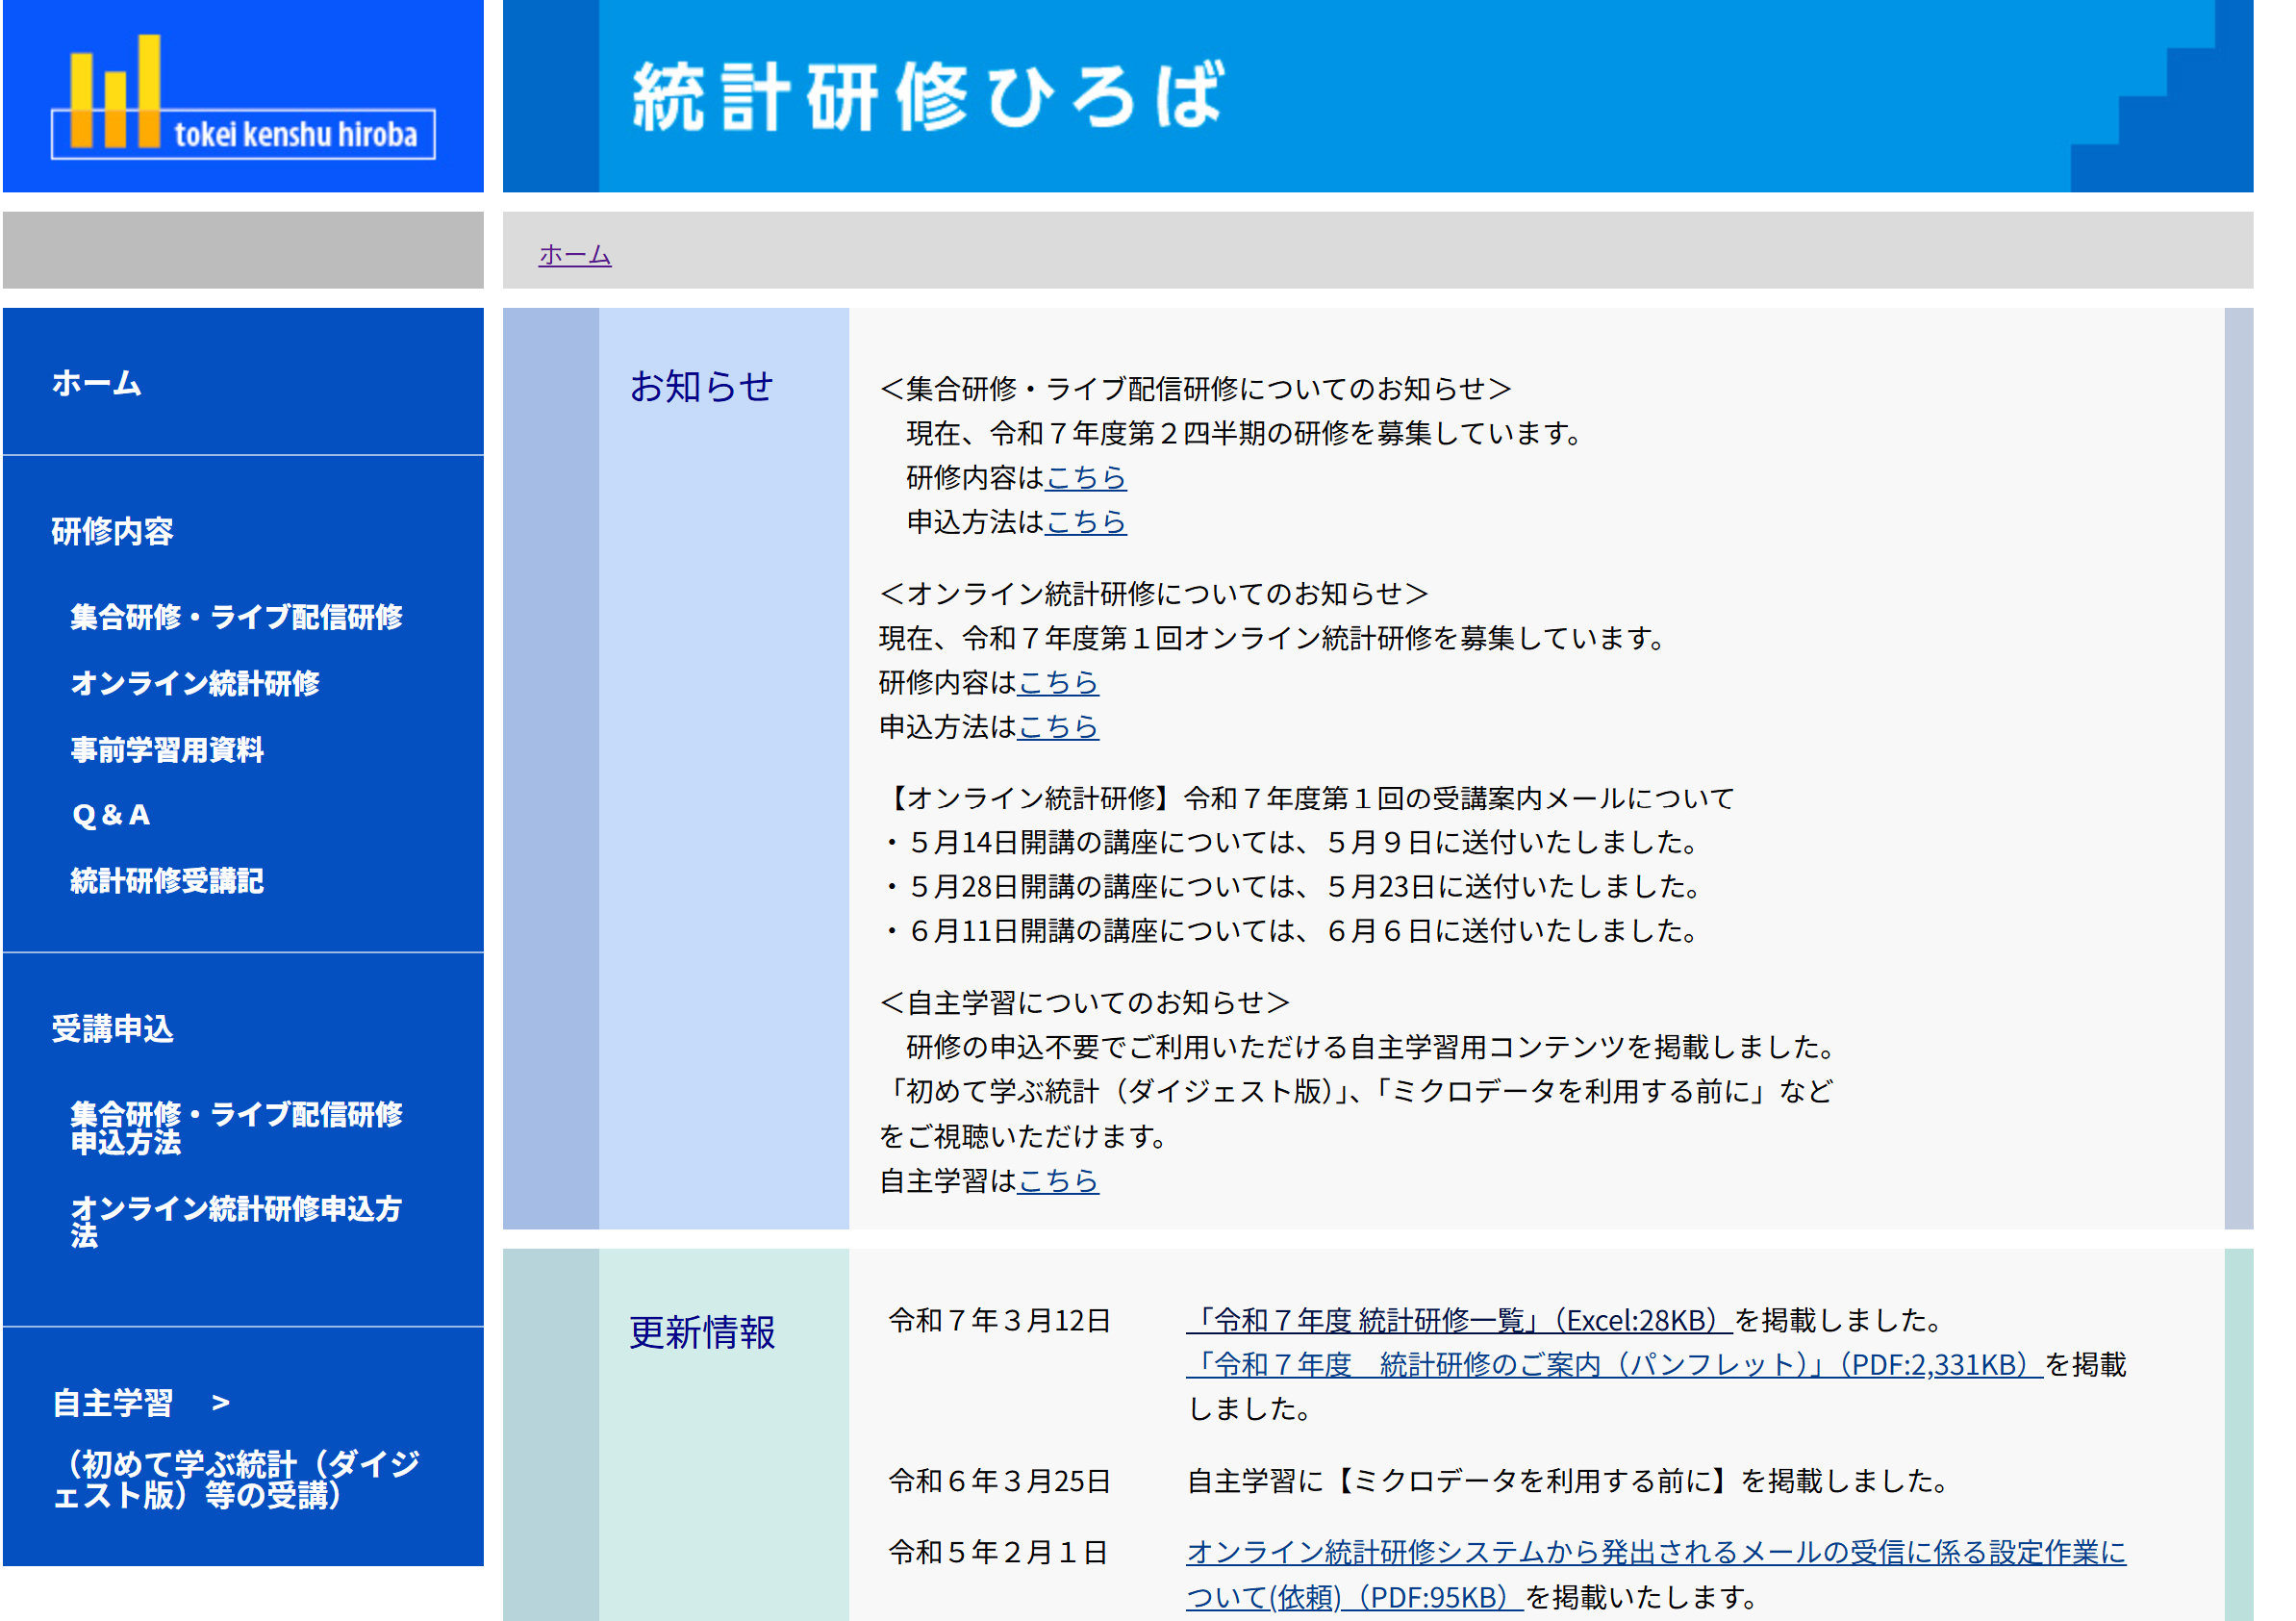Download 令和7年度 統計研修一覧 Excel file

1458,1321
